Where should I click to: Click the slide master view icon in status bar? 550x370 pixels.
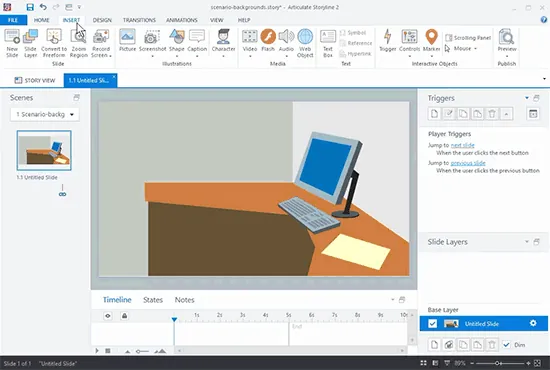(x=435, y=363)
